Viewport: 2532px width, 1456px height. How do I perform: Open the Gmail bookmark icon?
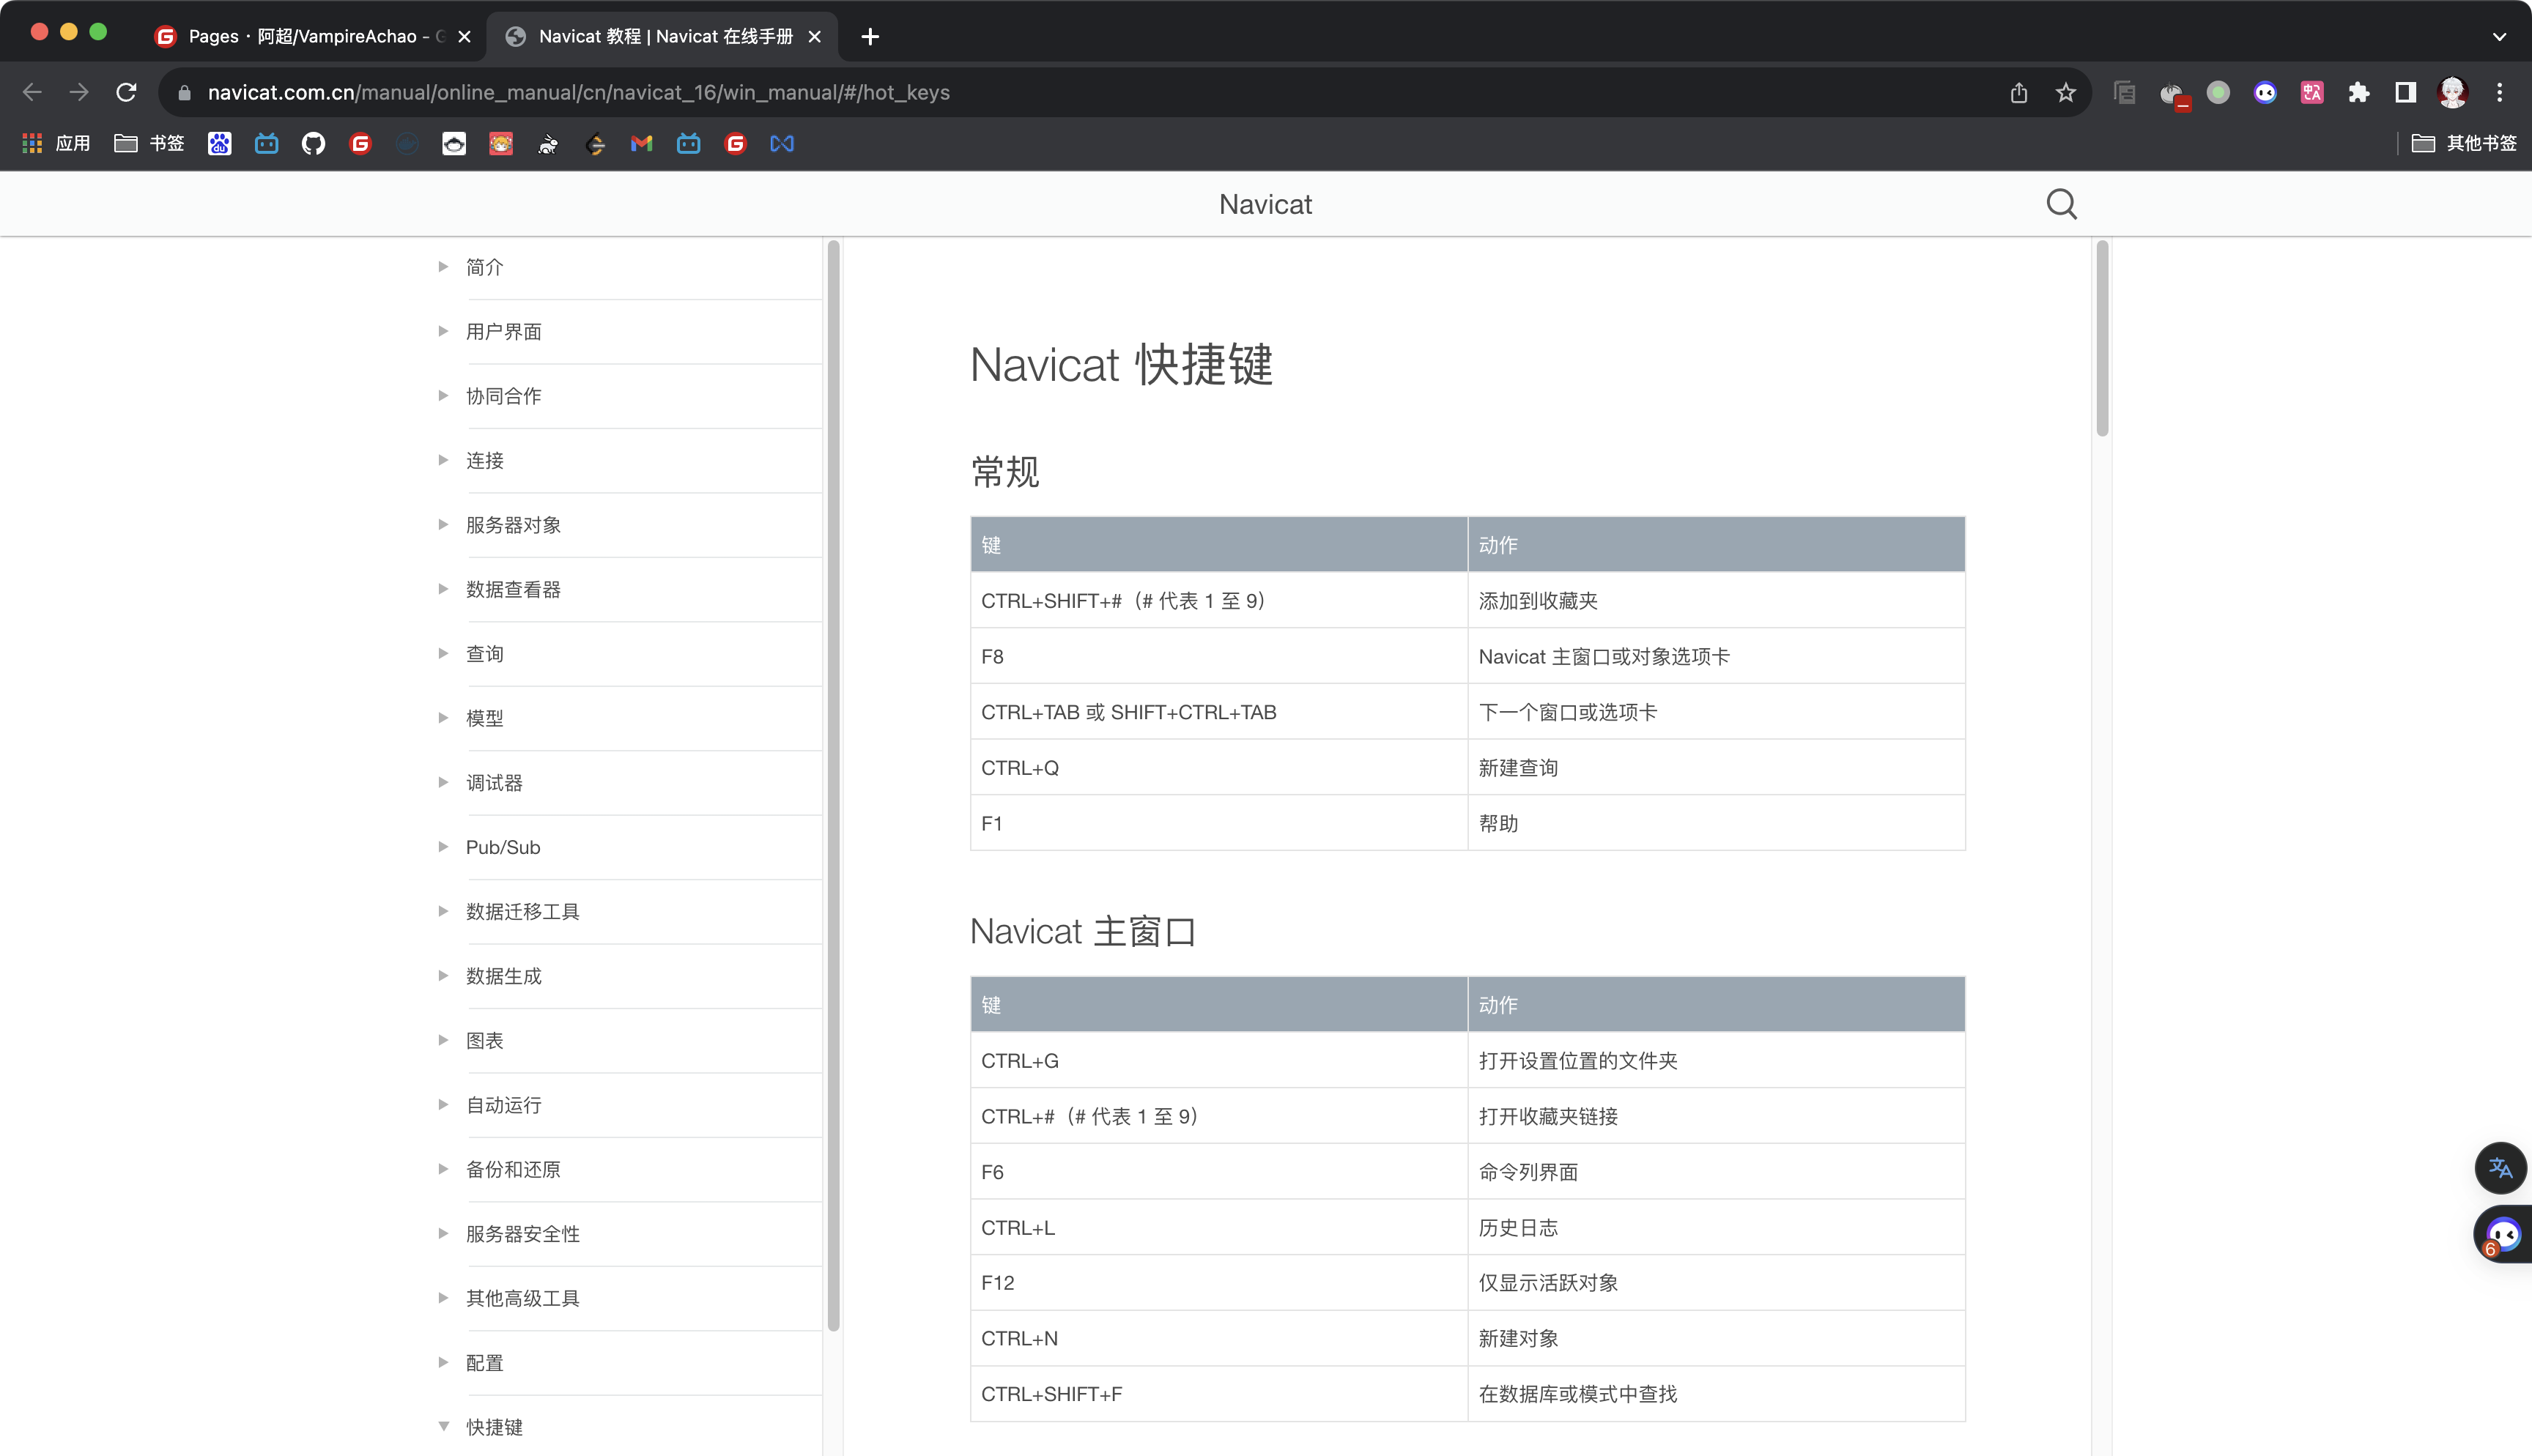tap(641, 144)
